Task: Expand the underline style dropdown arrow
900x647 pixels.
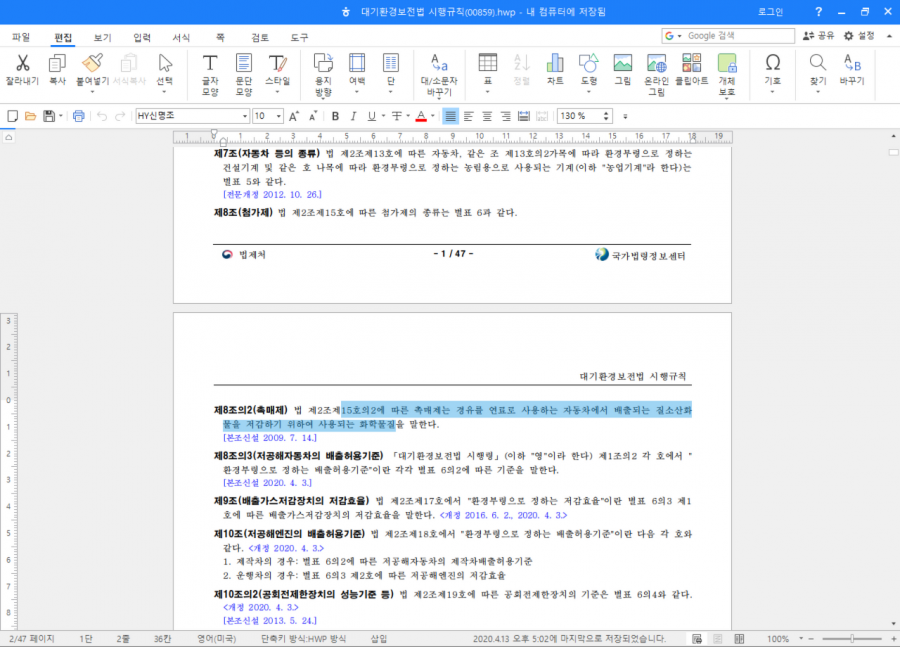Action: click(383, 116)
